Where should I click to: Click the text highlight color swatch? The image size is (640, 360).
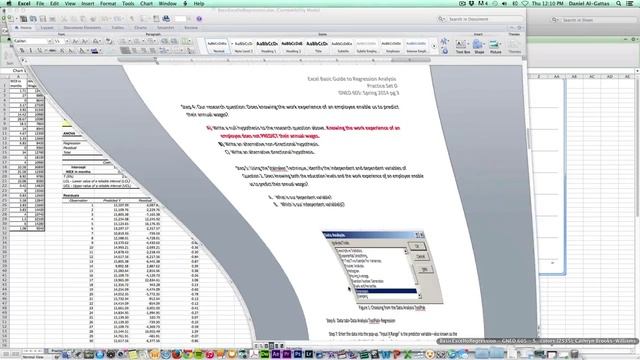(94, 51)
